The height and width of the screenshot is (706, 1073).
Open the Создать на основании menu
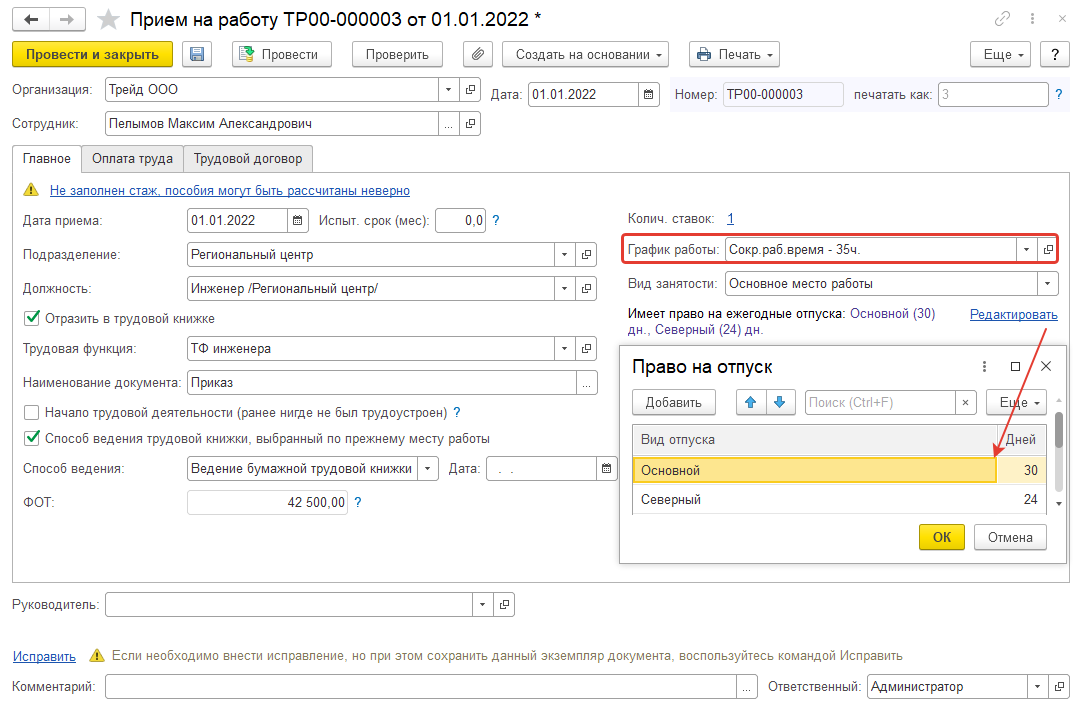click(x=586, y=54)
